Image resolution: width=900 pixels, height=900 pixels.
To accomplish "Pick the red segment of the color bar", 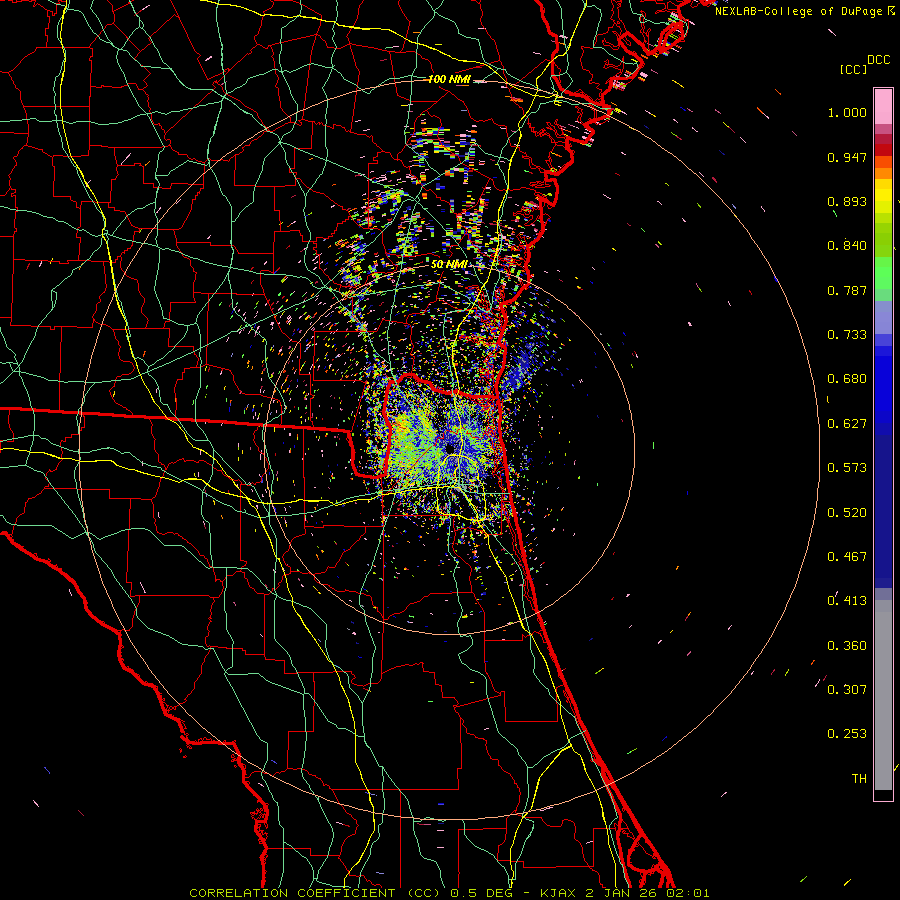I will click(x=883, y=149).
